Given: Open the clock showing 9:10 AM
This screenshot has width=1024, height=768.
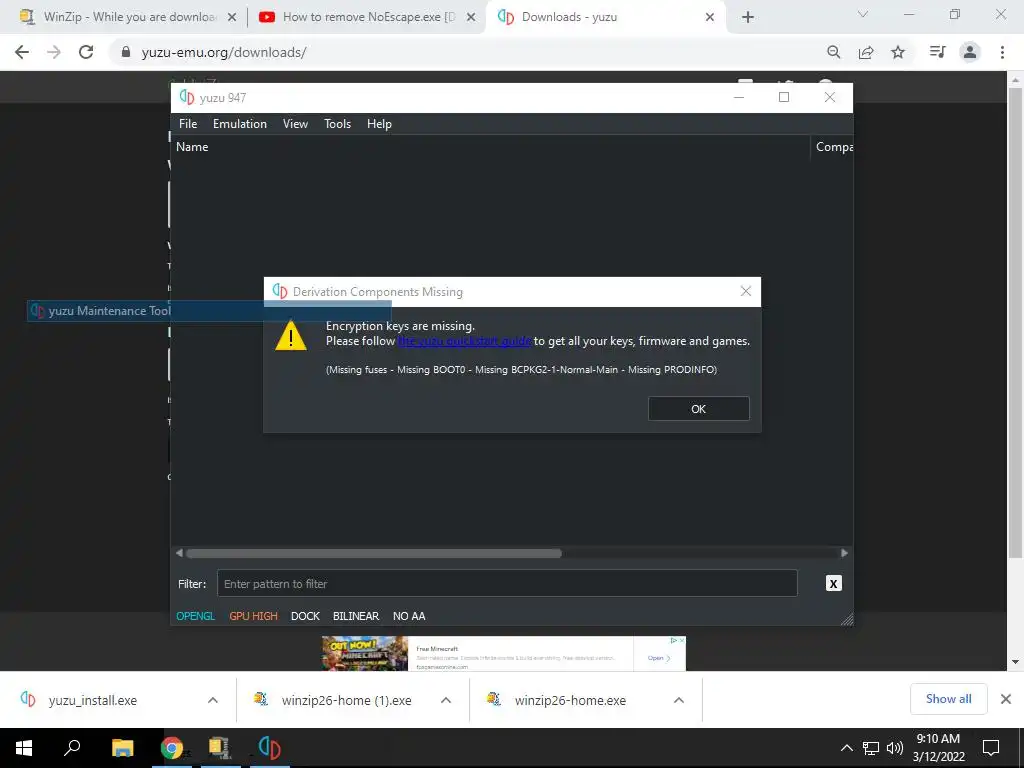Looking at the screenshot, I should [938, 748].
